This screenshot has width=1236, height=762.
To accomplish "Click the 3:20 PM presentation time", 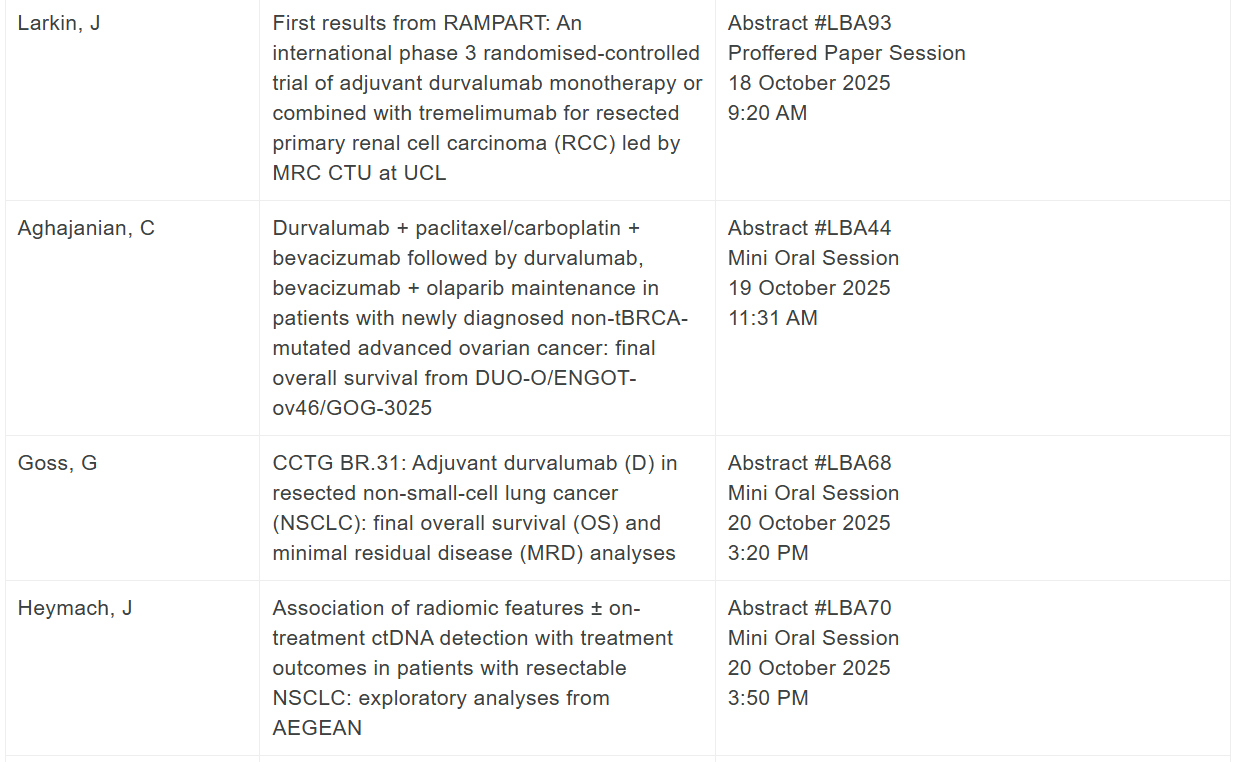I will 768,553.
